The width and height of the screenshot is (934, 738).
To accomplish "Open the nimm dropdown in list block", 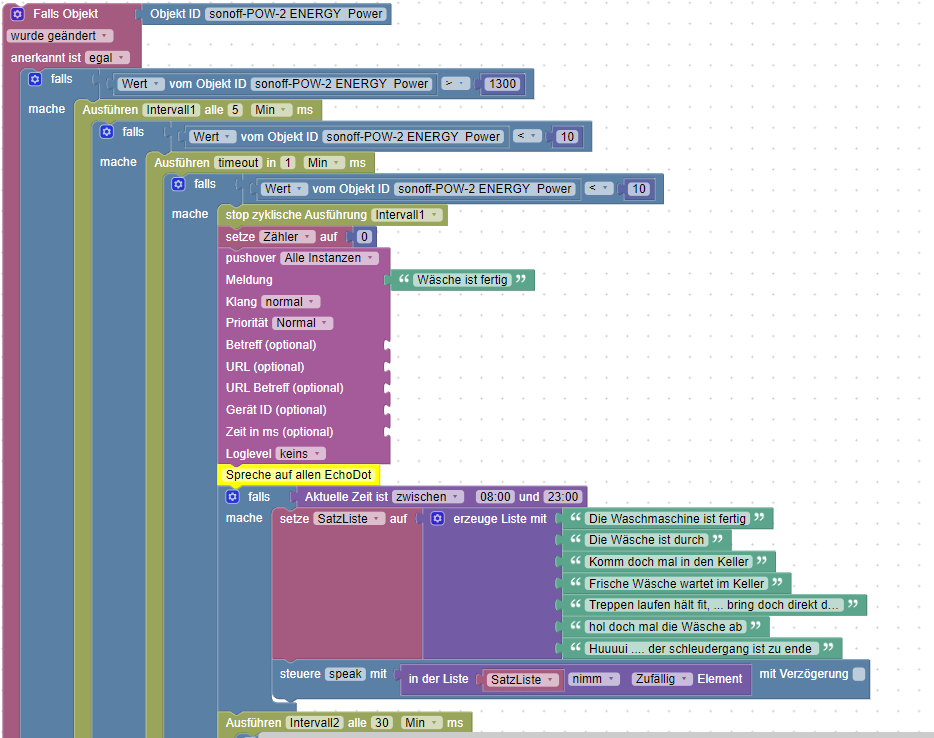I will coord(594,679).
